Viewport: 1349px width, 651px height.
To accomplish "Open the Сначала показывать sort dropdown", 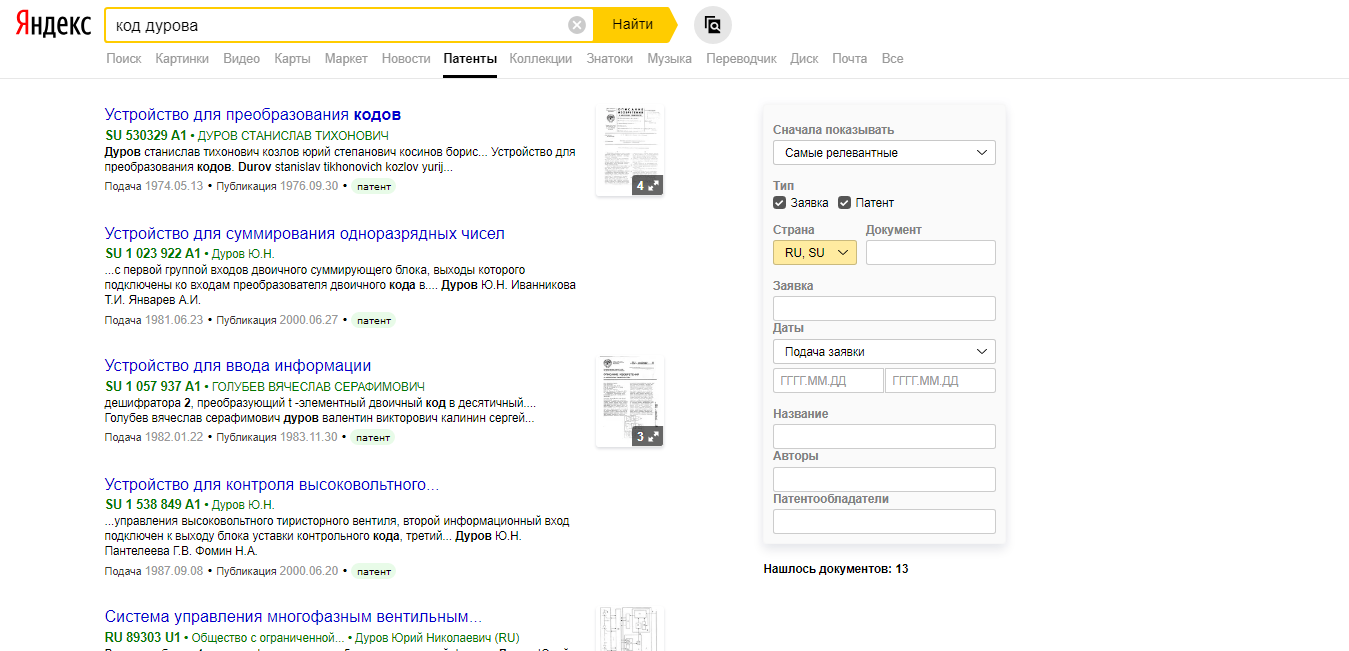I will [x=884, y=153].
